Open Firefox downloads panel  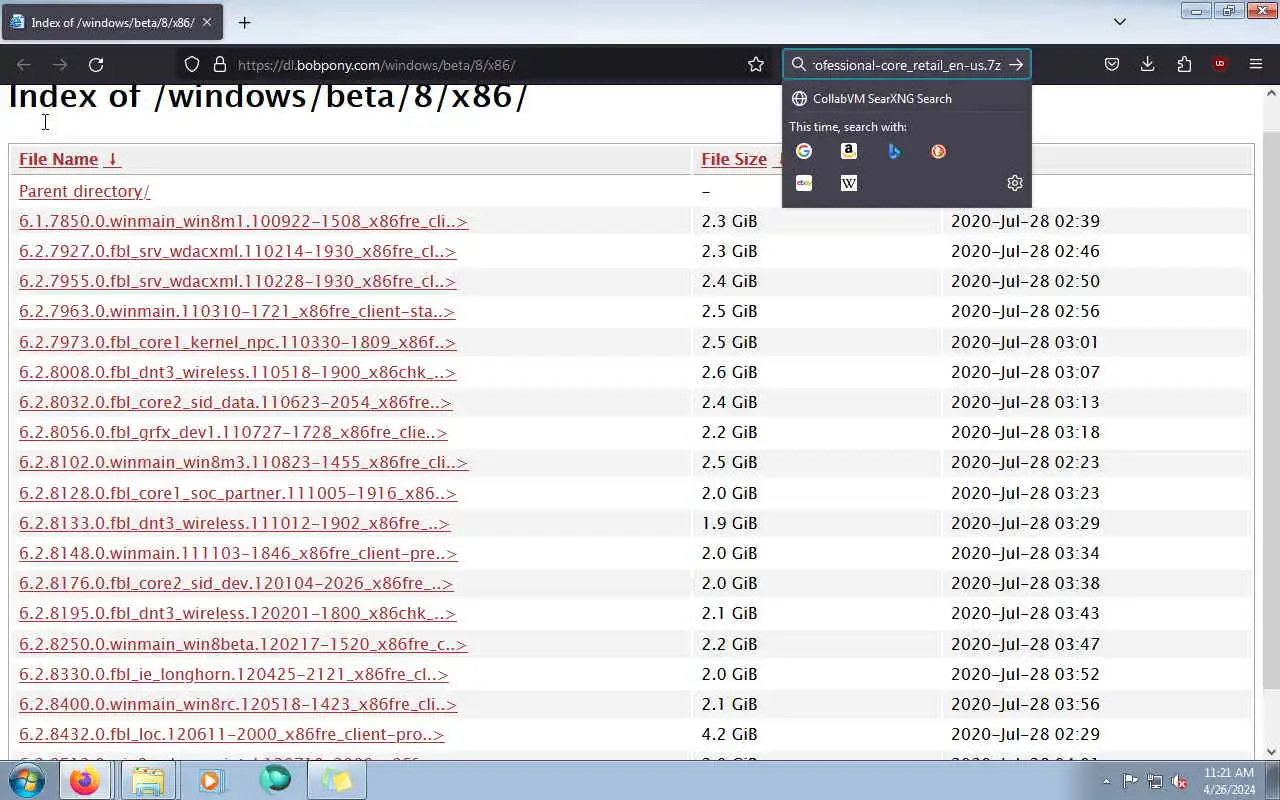click(1147, 65)
